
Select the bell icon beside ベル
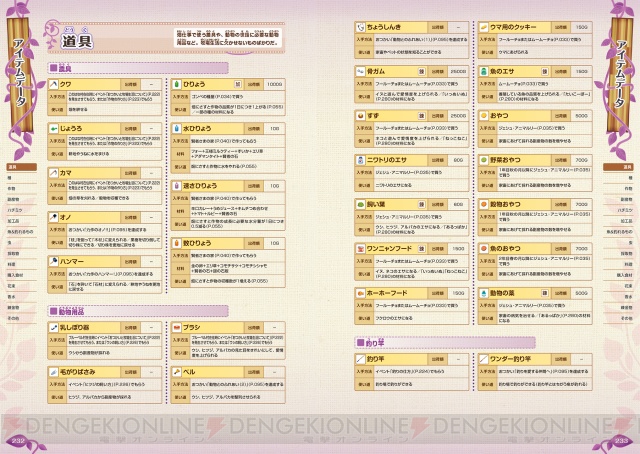click(x=177, y=372)
